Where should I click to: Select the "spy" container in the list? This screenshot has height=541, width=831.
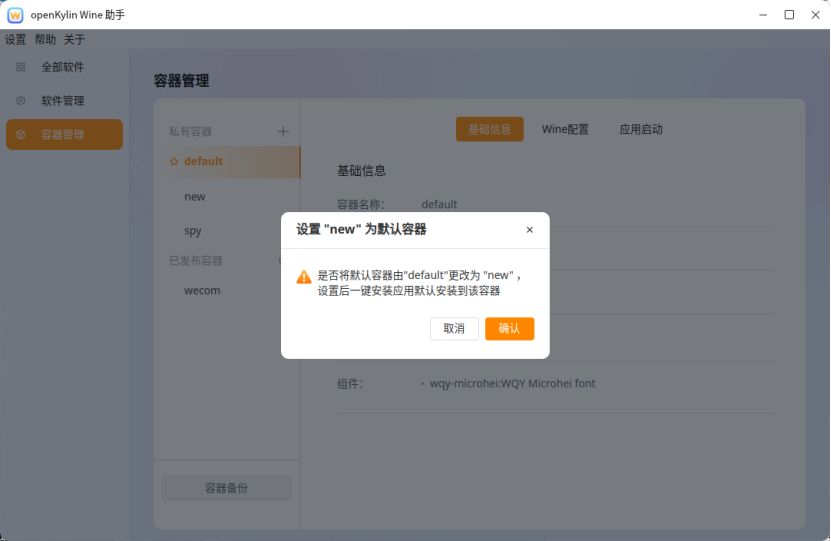pyautogui.click(x=193, y=231)
